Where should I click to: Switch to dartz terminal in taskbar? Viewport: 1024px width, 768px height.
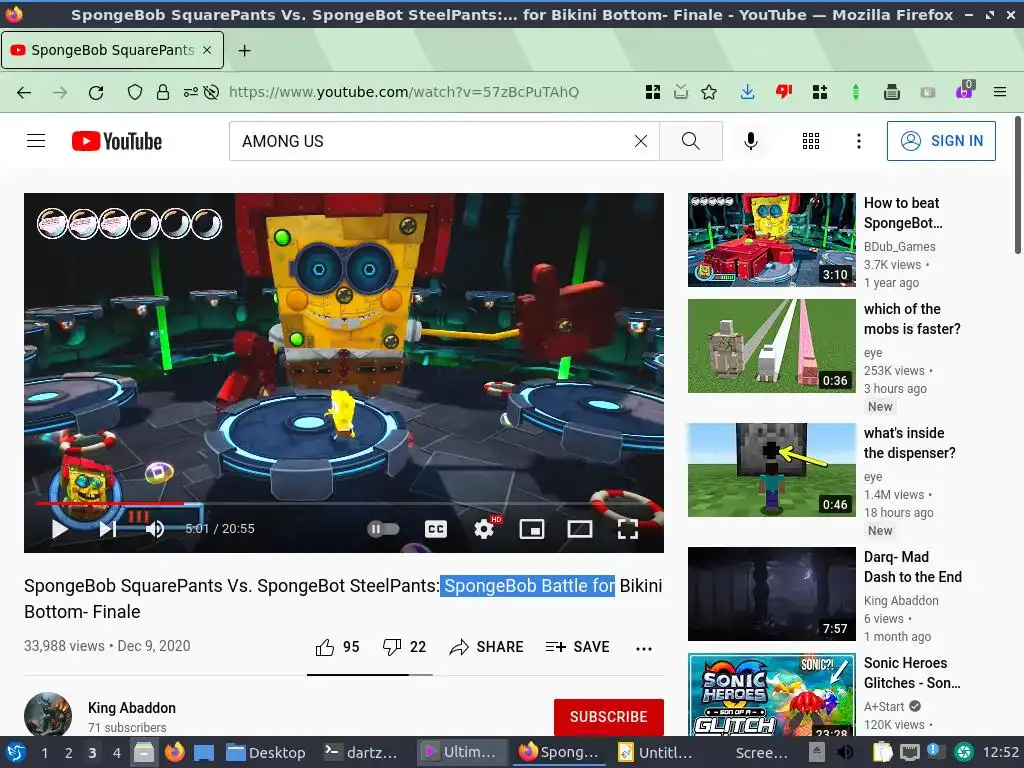pos(361,753)
